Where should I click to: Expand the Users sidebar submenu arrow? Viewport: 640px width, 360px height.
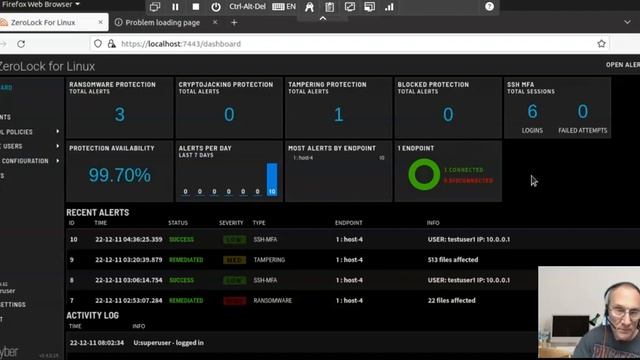[58, 146]
